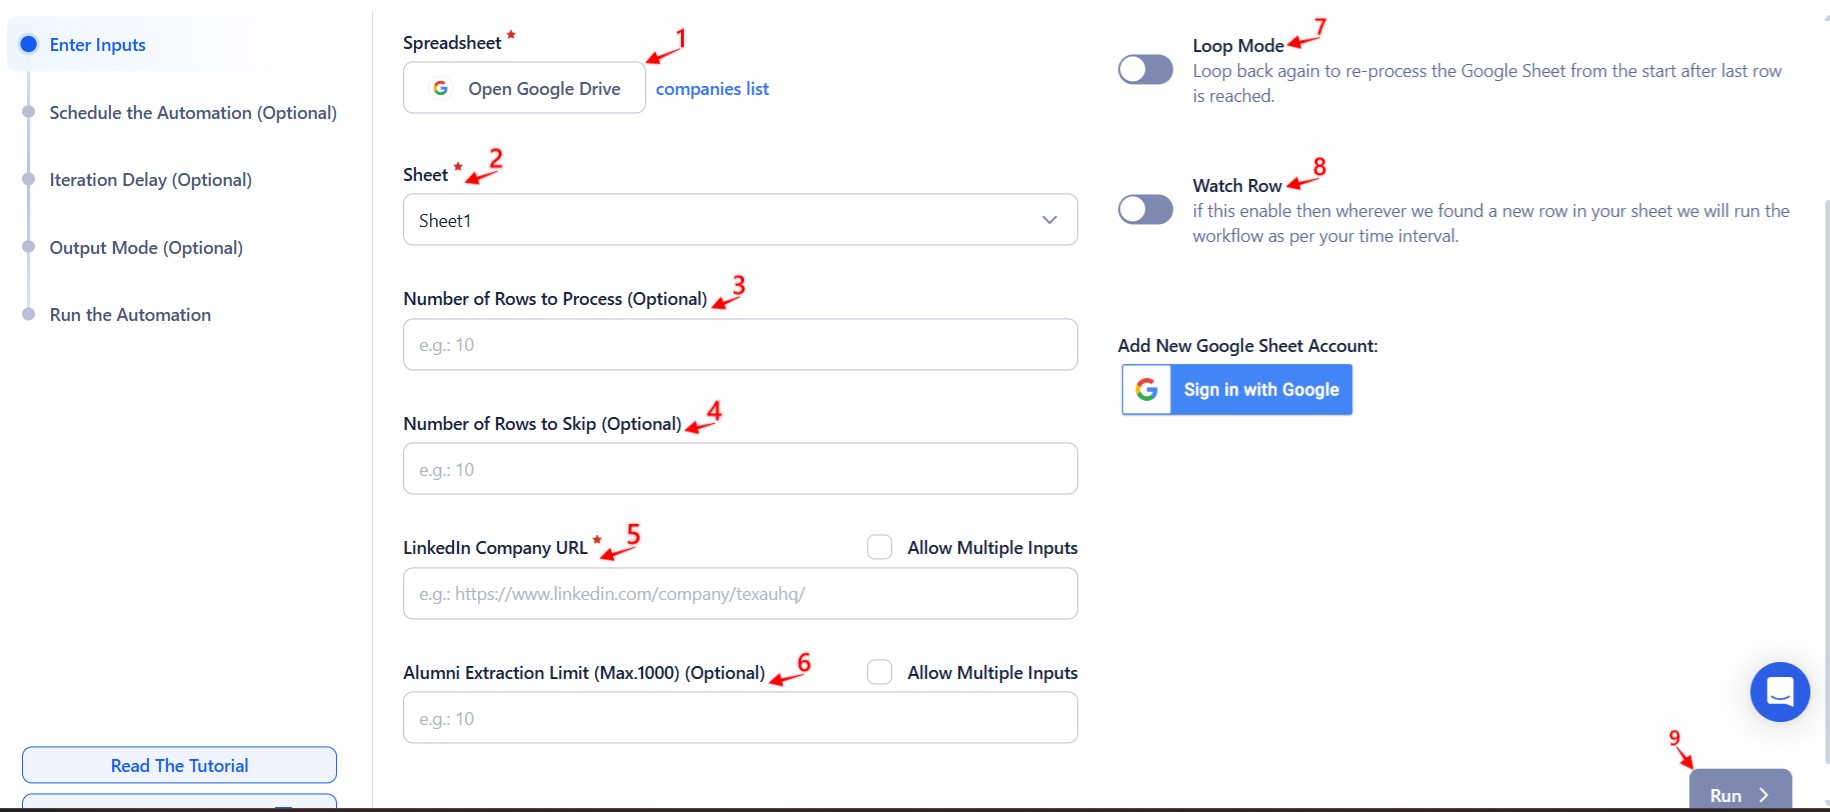Jump to Run the Automation step

[x=130, y=315]
